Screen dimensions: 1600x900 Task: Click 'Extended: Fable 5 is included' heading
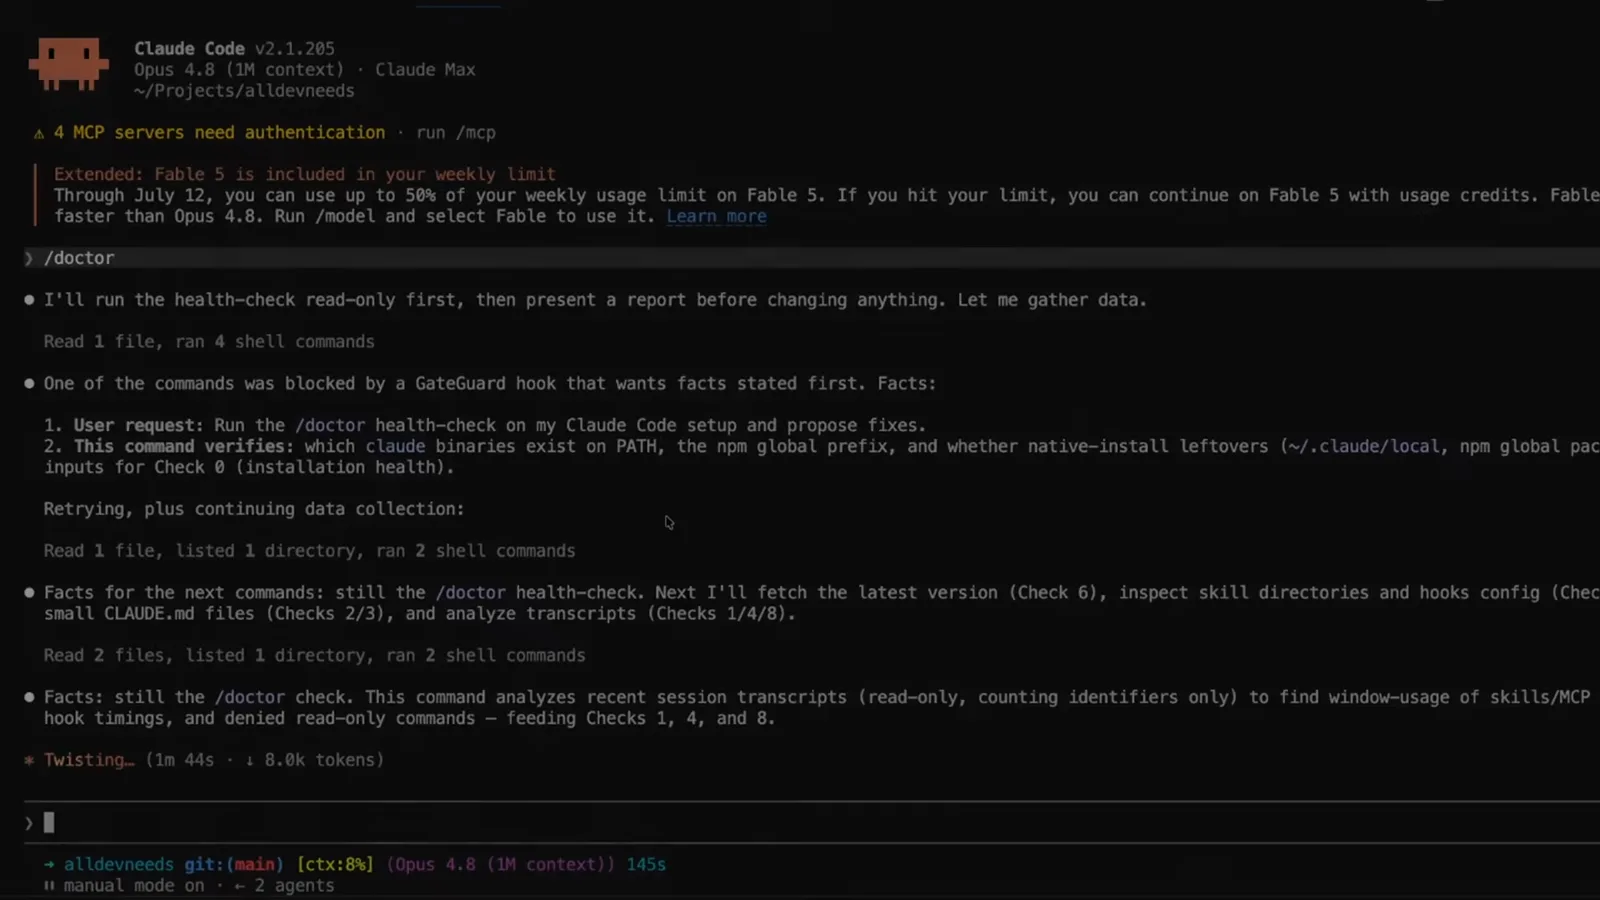coord(304,174)
